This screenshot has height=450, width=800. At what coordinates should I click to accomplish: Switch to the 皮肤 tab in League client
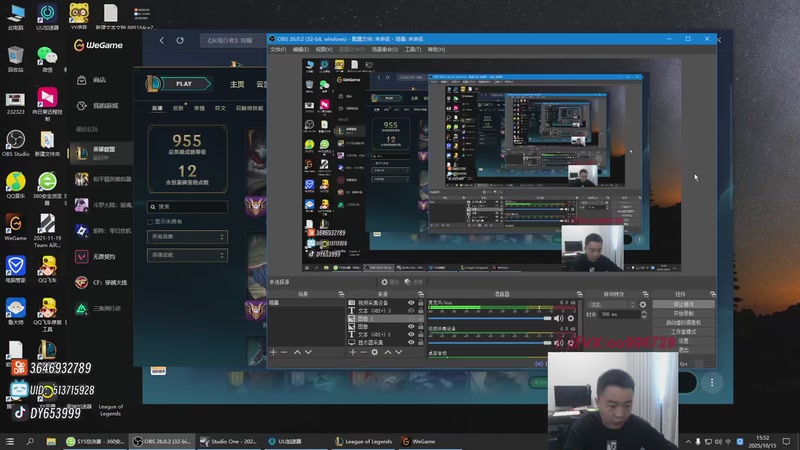(178, 108)
